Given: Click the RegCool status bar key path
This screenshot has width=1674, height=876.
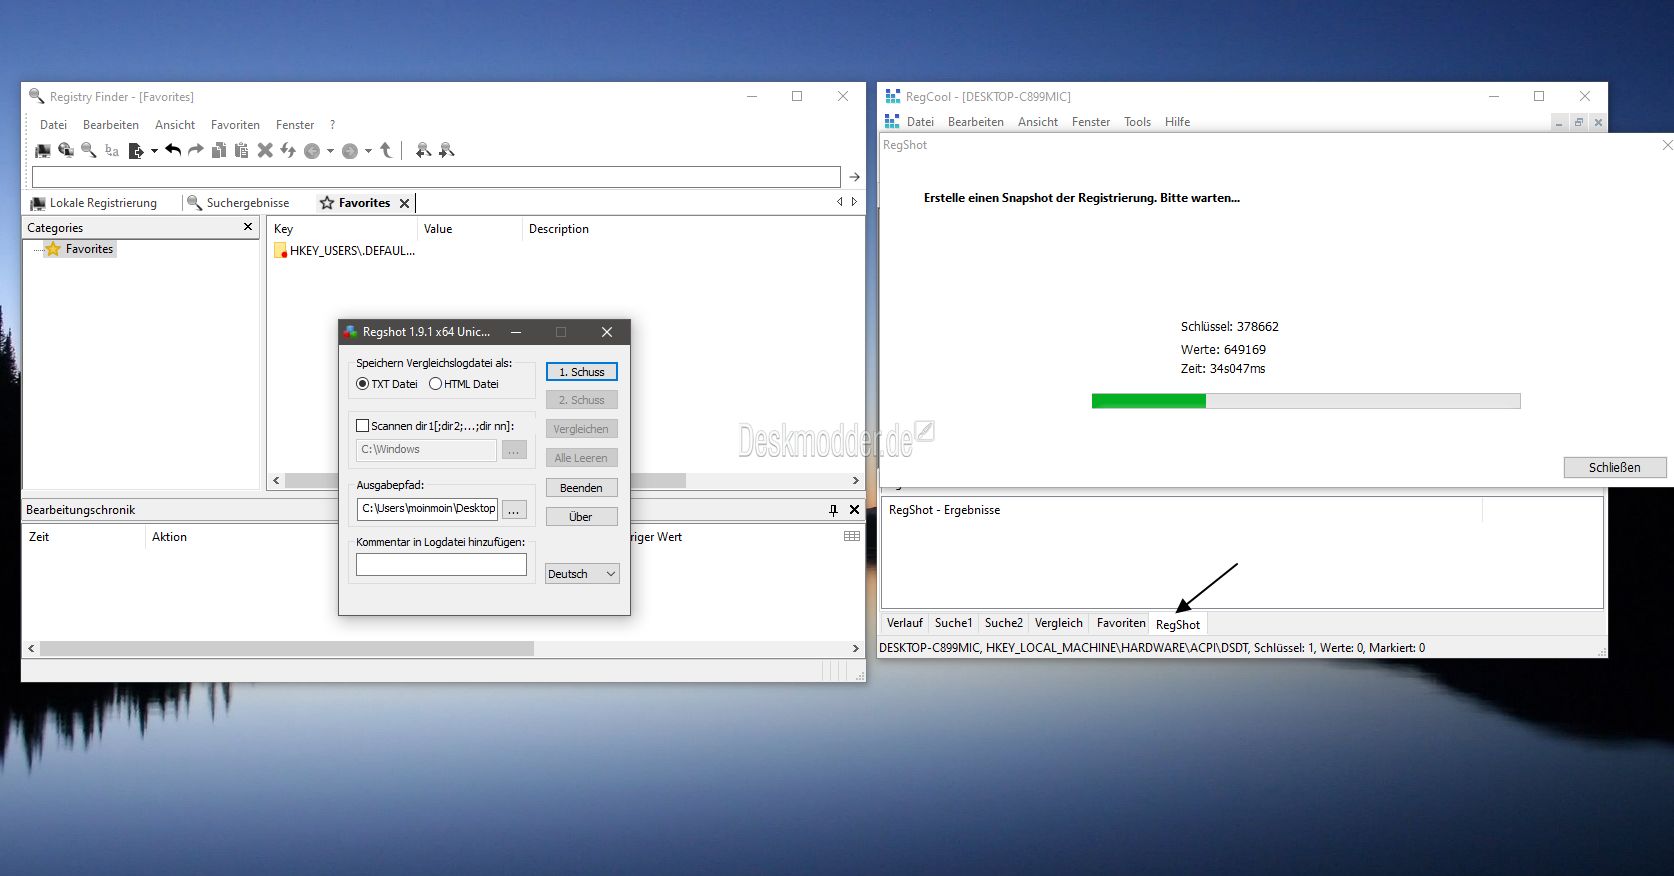Looking at the screenshot, I should pos(1152,648).
